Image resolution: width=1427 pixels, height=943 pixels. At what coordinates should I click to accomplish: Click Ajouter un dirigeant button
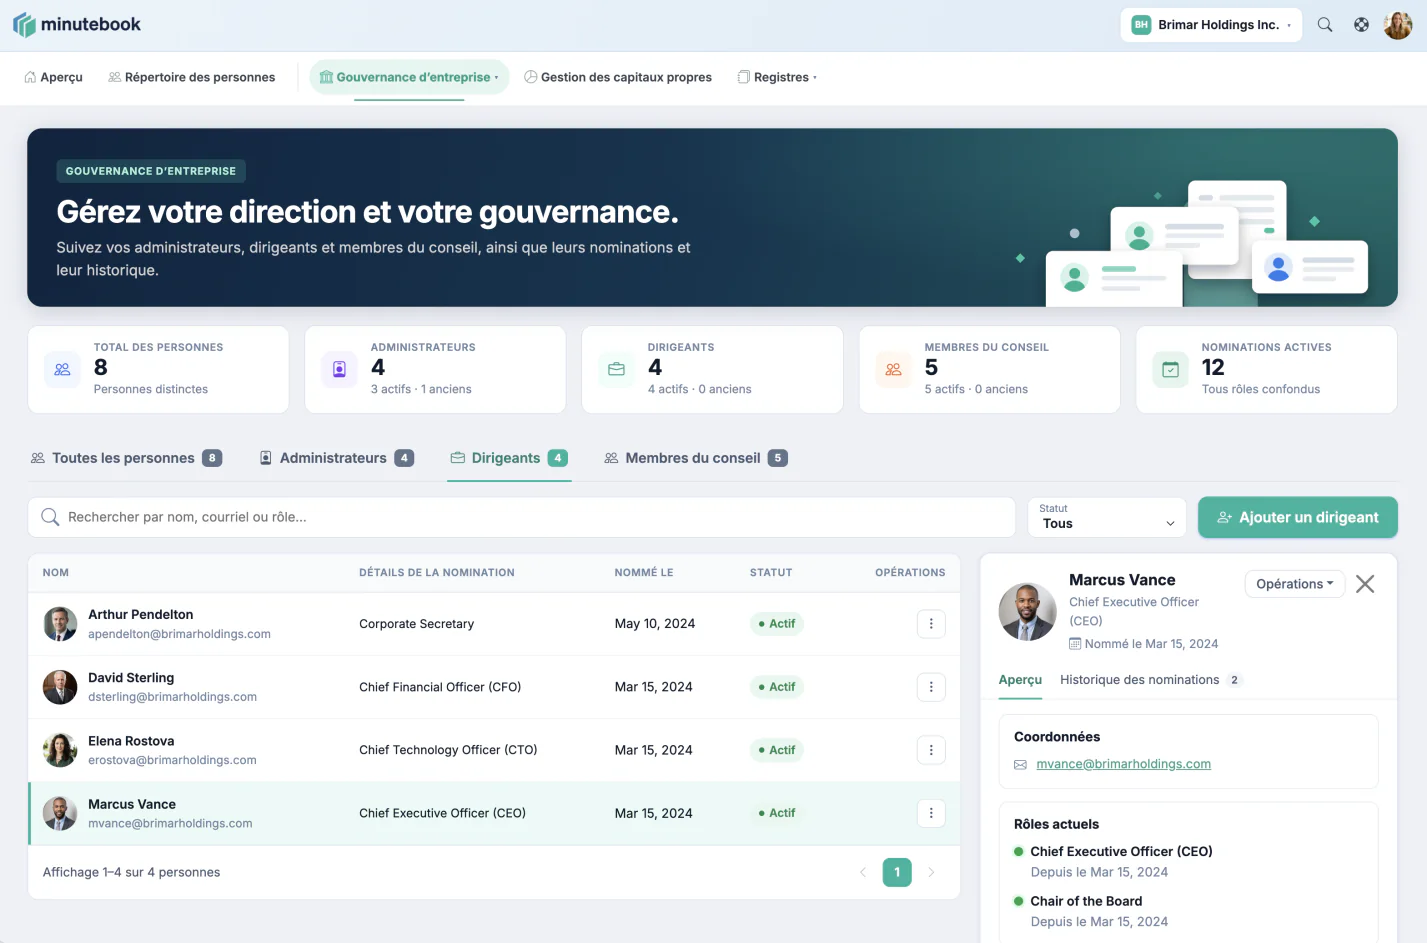click(1298, 517)
